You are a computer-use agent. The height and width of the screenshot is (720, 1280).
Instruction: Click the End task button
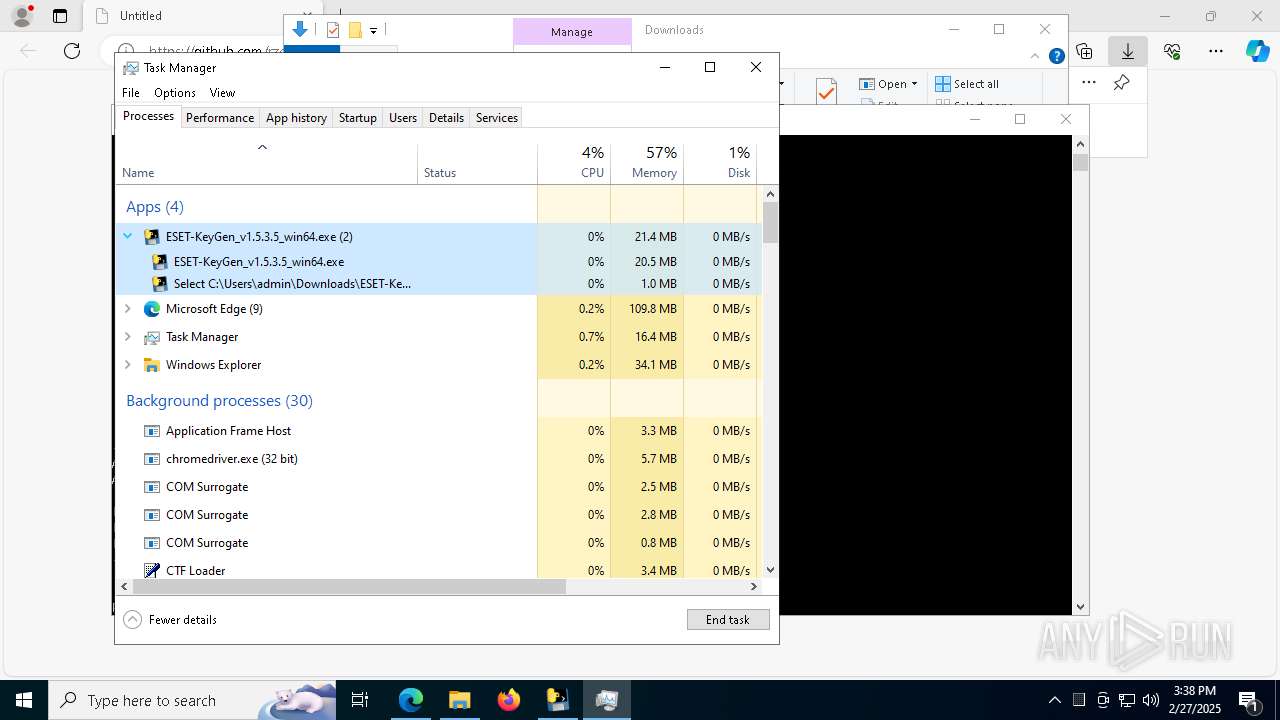(728, 619)
